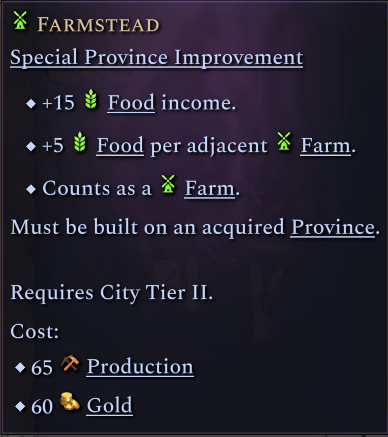This screenshot has height=437, width=388.
Task: Click the gold coins icon
Action: pyautogui.click(x=70, y=401)
